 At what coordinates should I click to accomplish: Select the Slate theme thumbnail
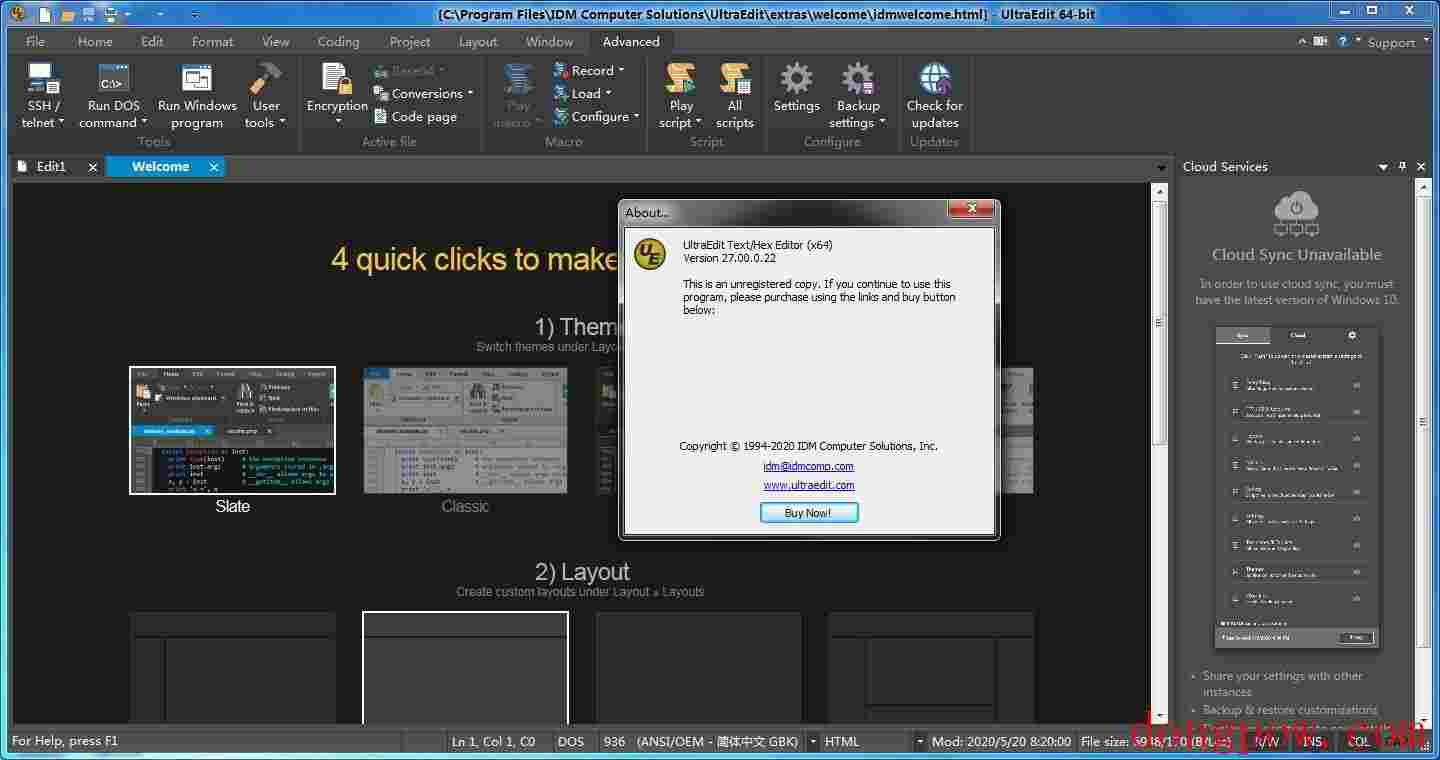(232, 430)
